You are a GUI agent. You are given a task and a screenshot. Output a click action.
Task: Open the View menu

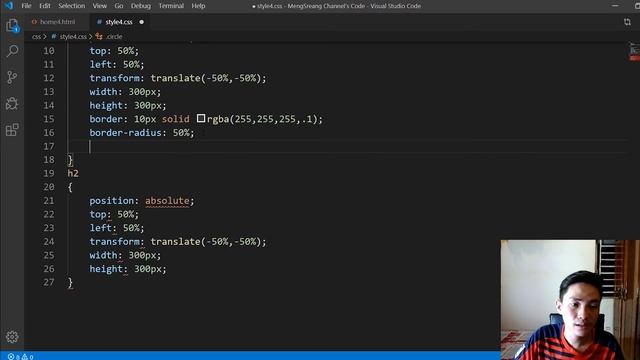coord(100,6)
